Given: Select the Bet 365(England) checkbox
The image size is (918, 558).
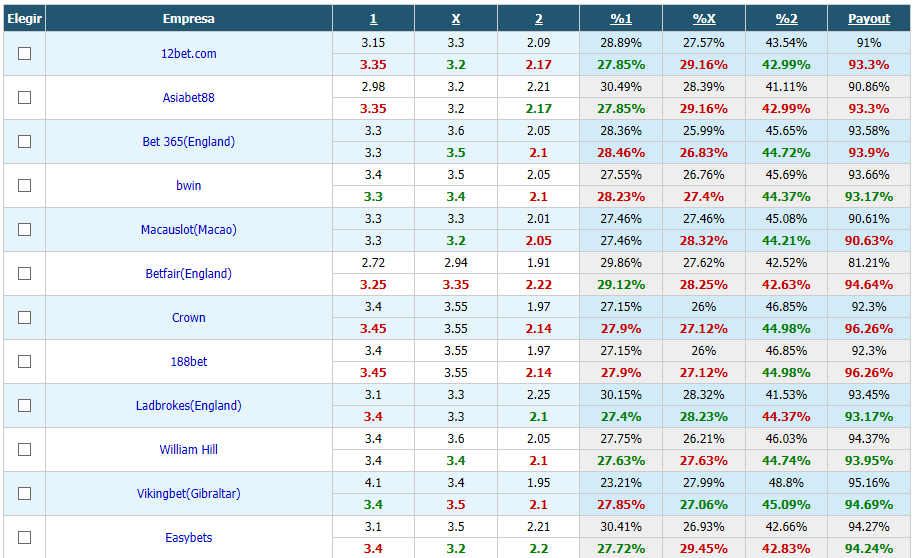Looking at the screenshot, I should tap(25, 141).
